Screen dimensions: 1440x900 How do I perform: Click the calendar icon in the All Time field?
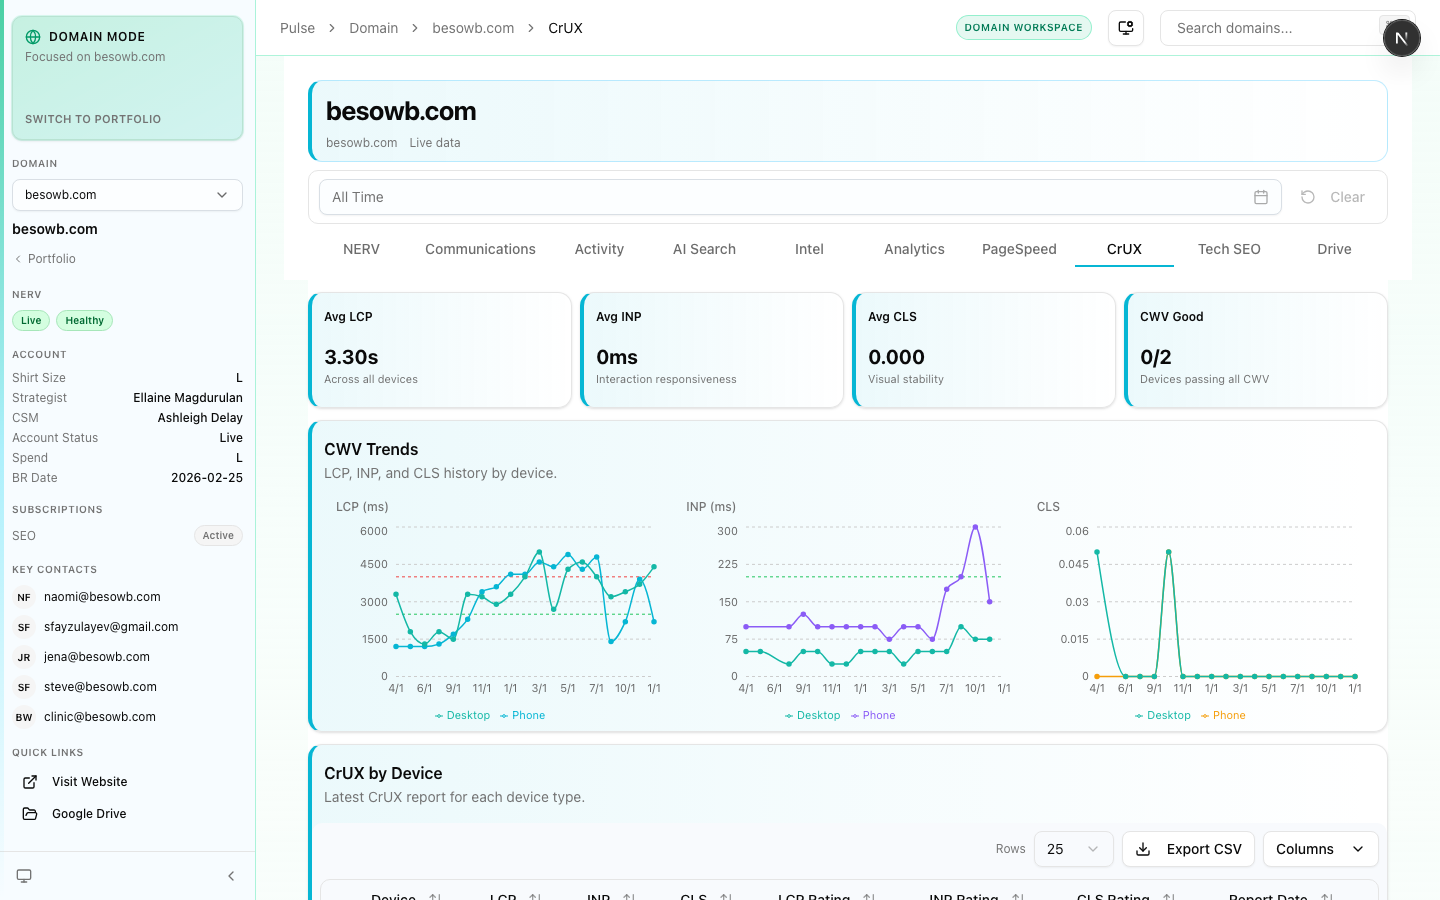point(1260,197)
